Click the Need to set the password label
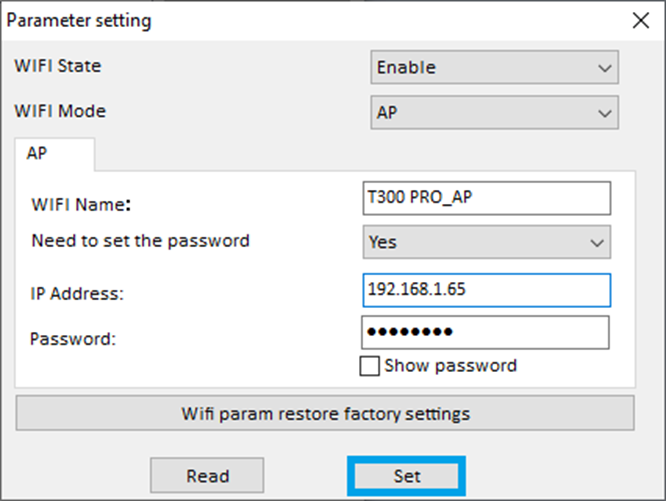 [141, 241]
